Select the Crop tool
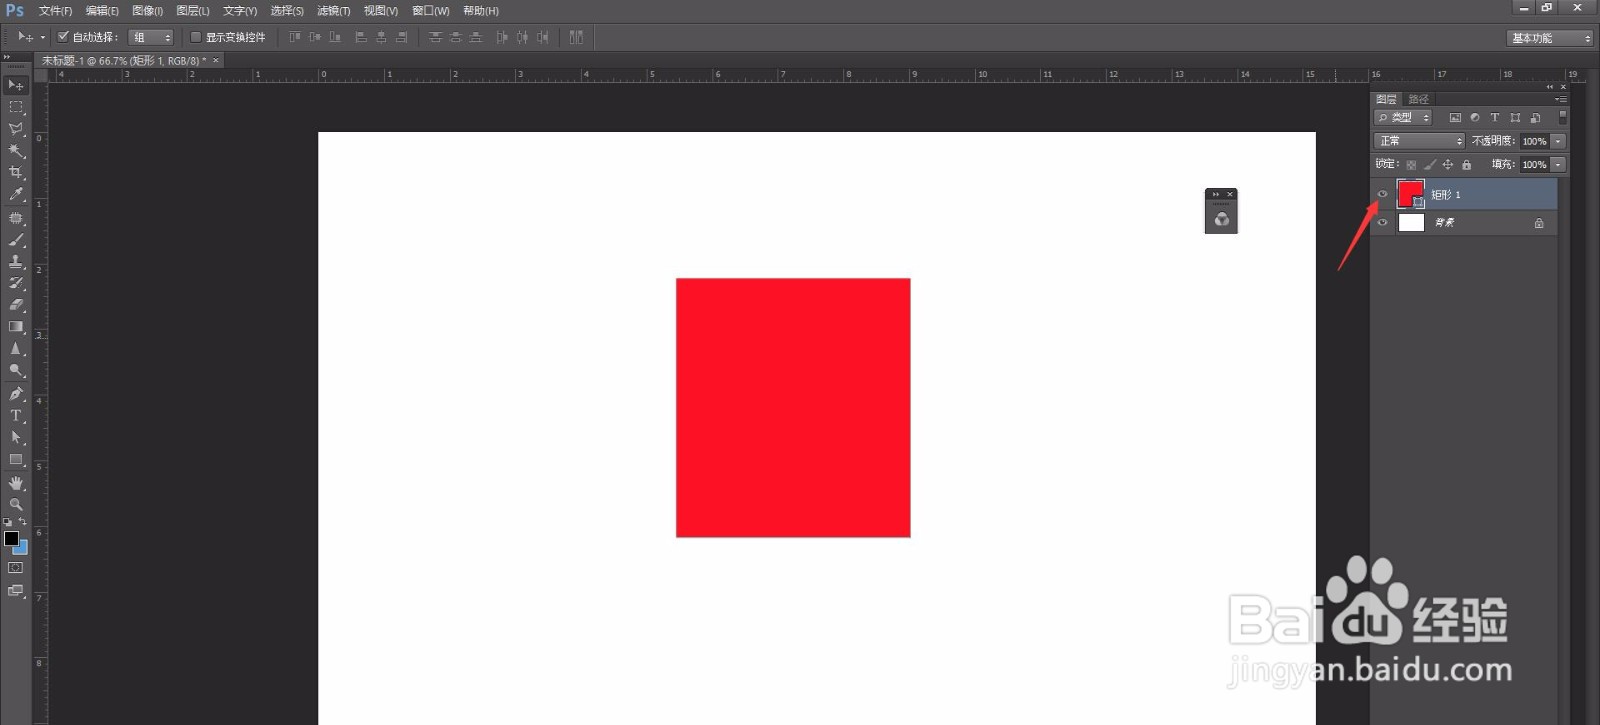Screen dimensions: 1600x725 coord(15,173)
